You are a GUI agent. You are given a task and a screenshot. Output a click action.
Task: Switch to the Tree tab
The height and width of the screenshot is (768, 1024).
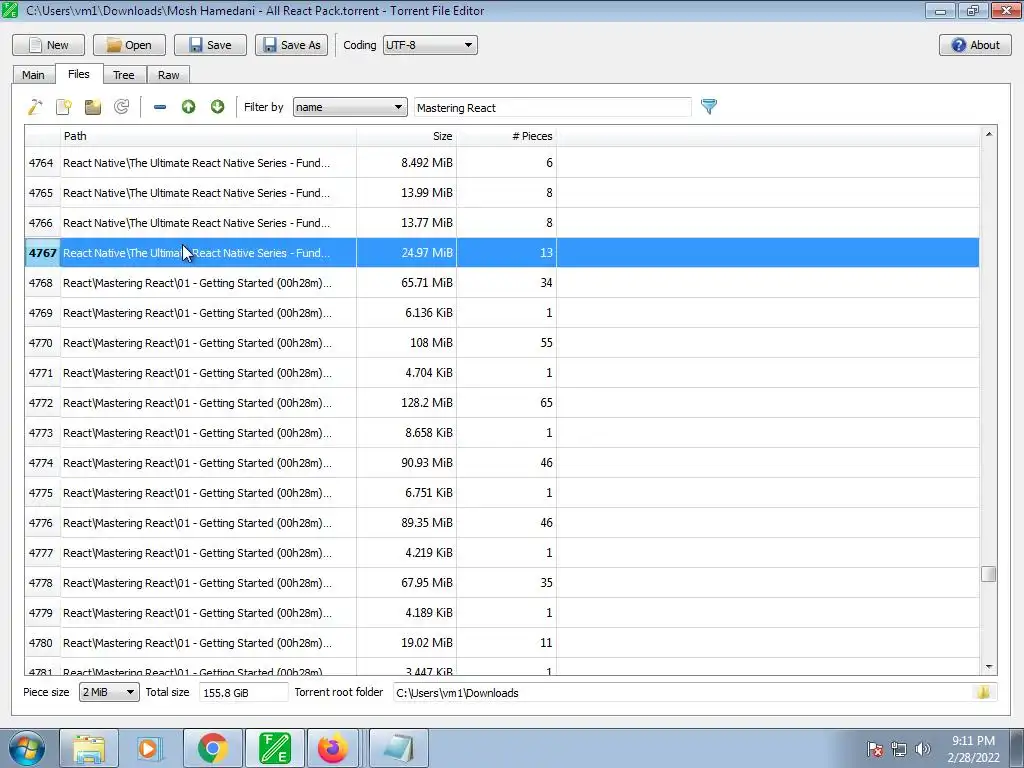click(123, 75)
